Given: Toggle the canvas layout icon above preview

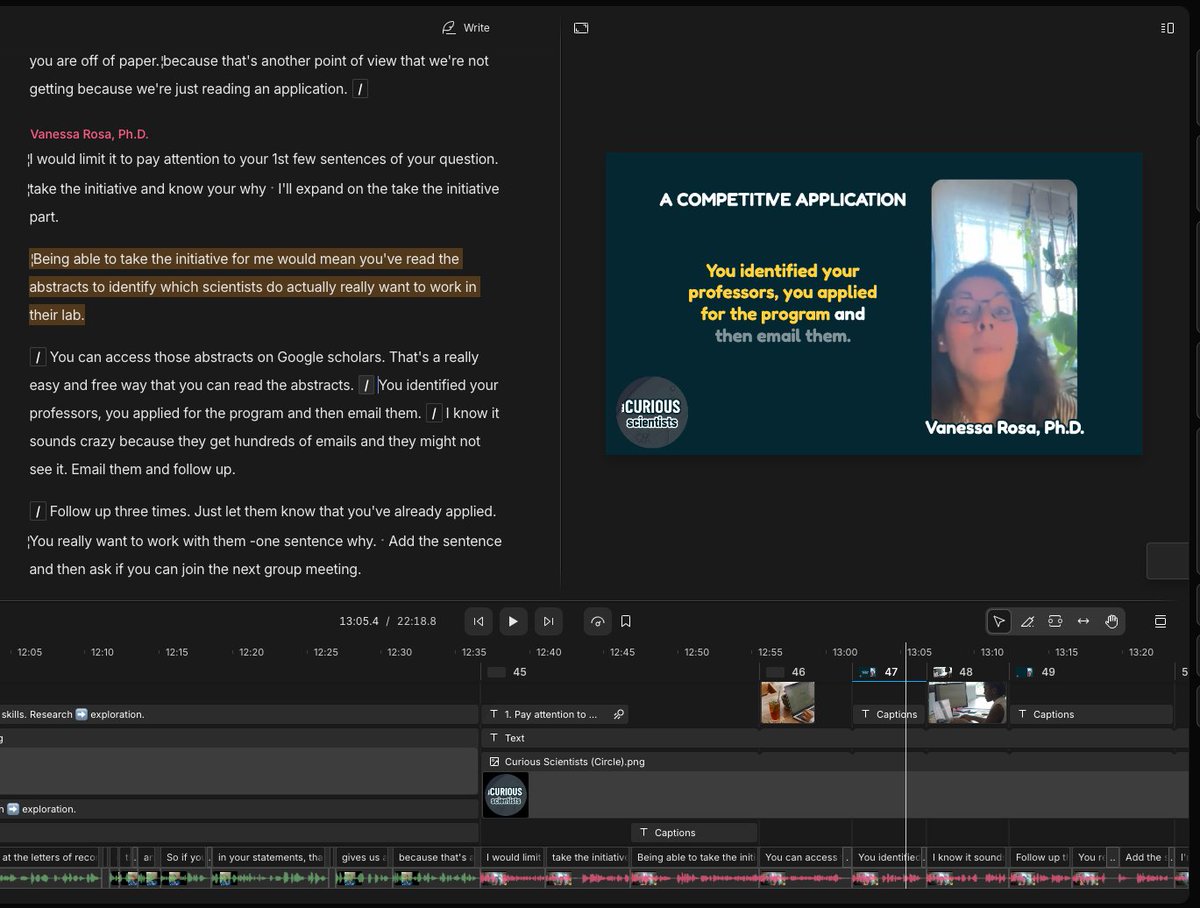Looking at the screenshot, I should point(581,28).
